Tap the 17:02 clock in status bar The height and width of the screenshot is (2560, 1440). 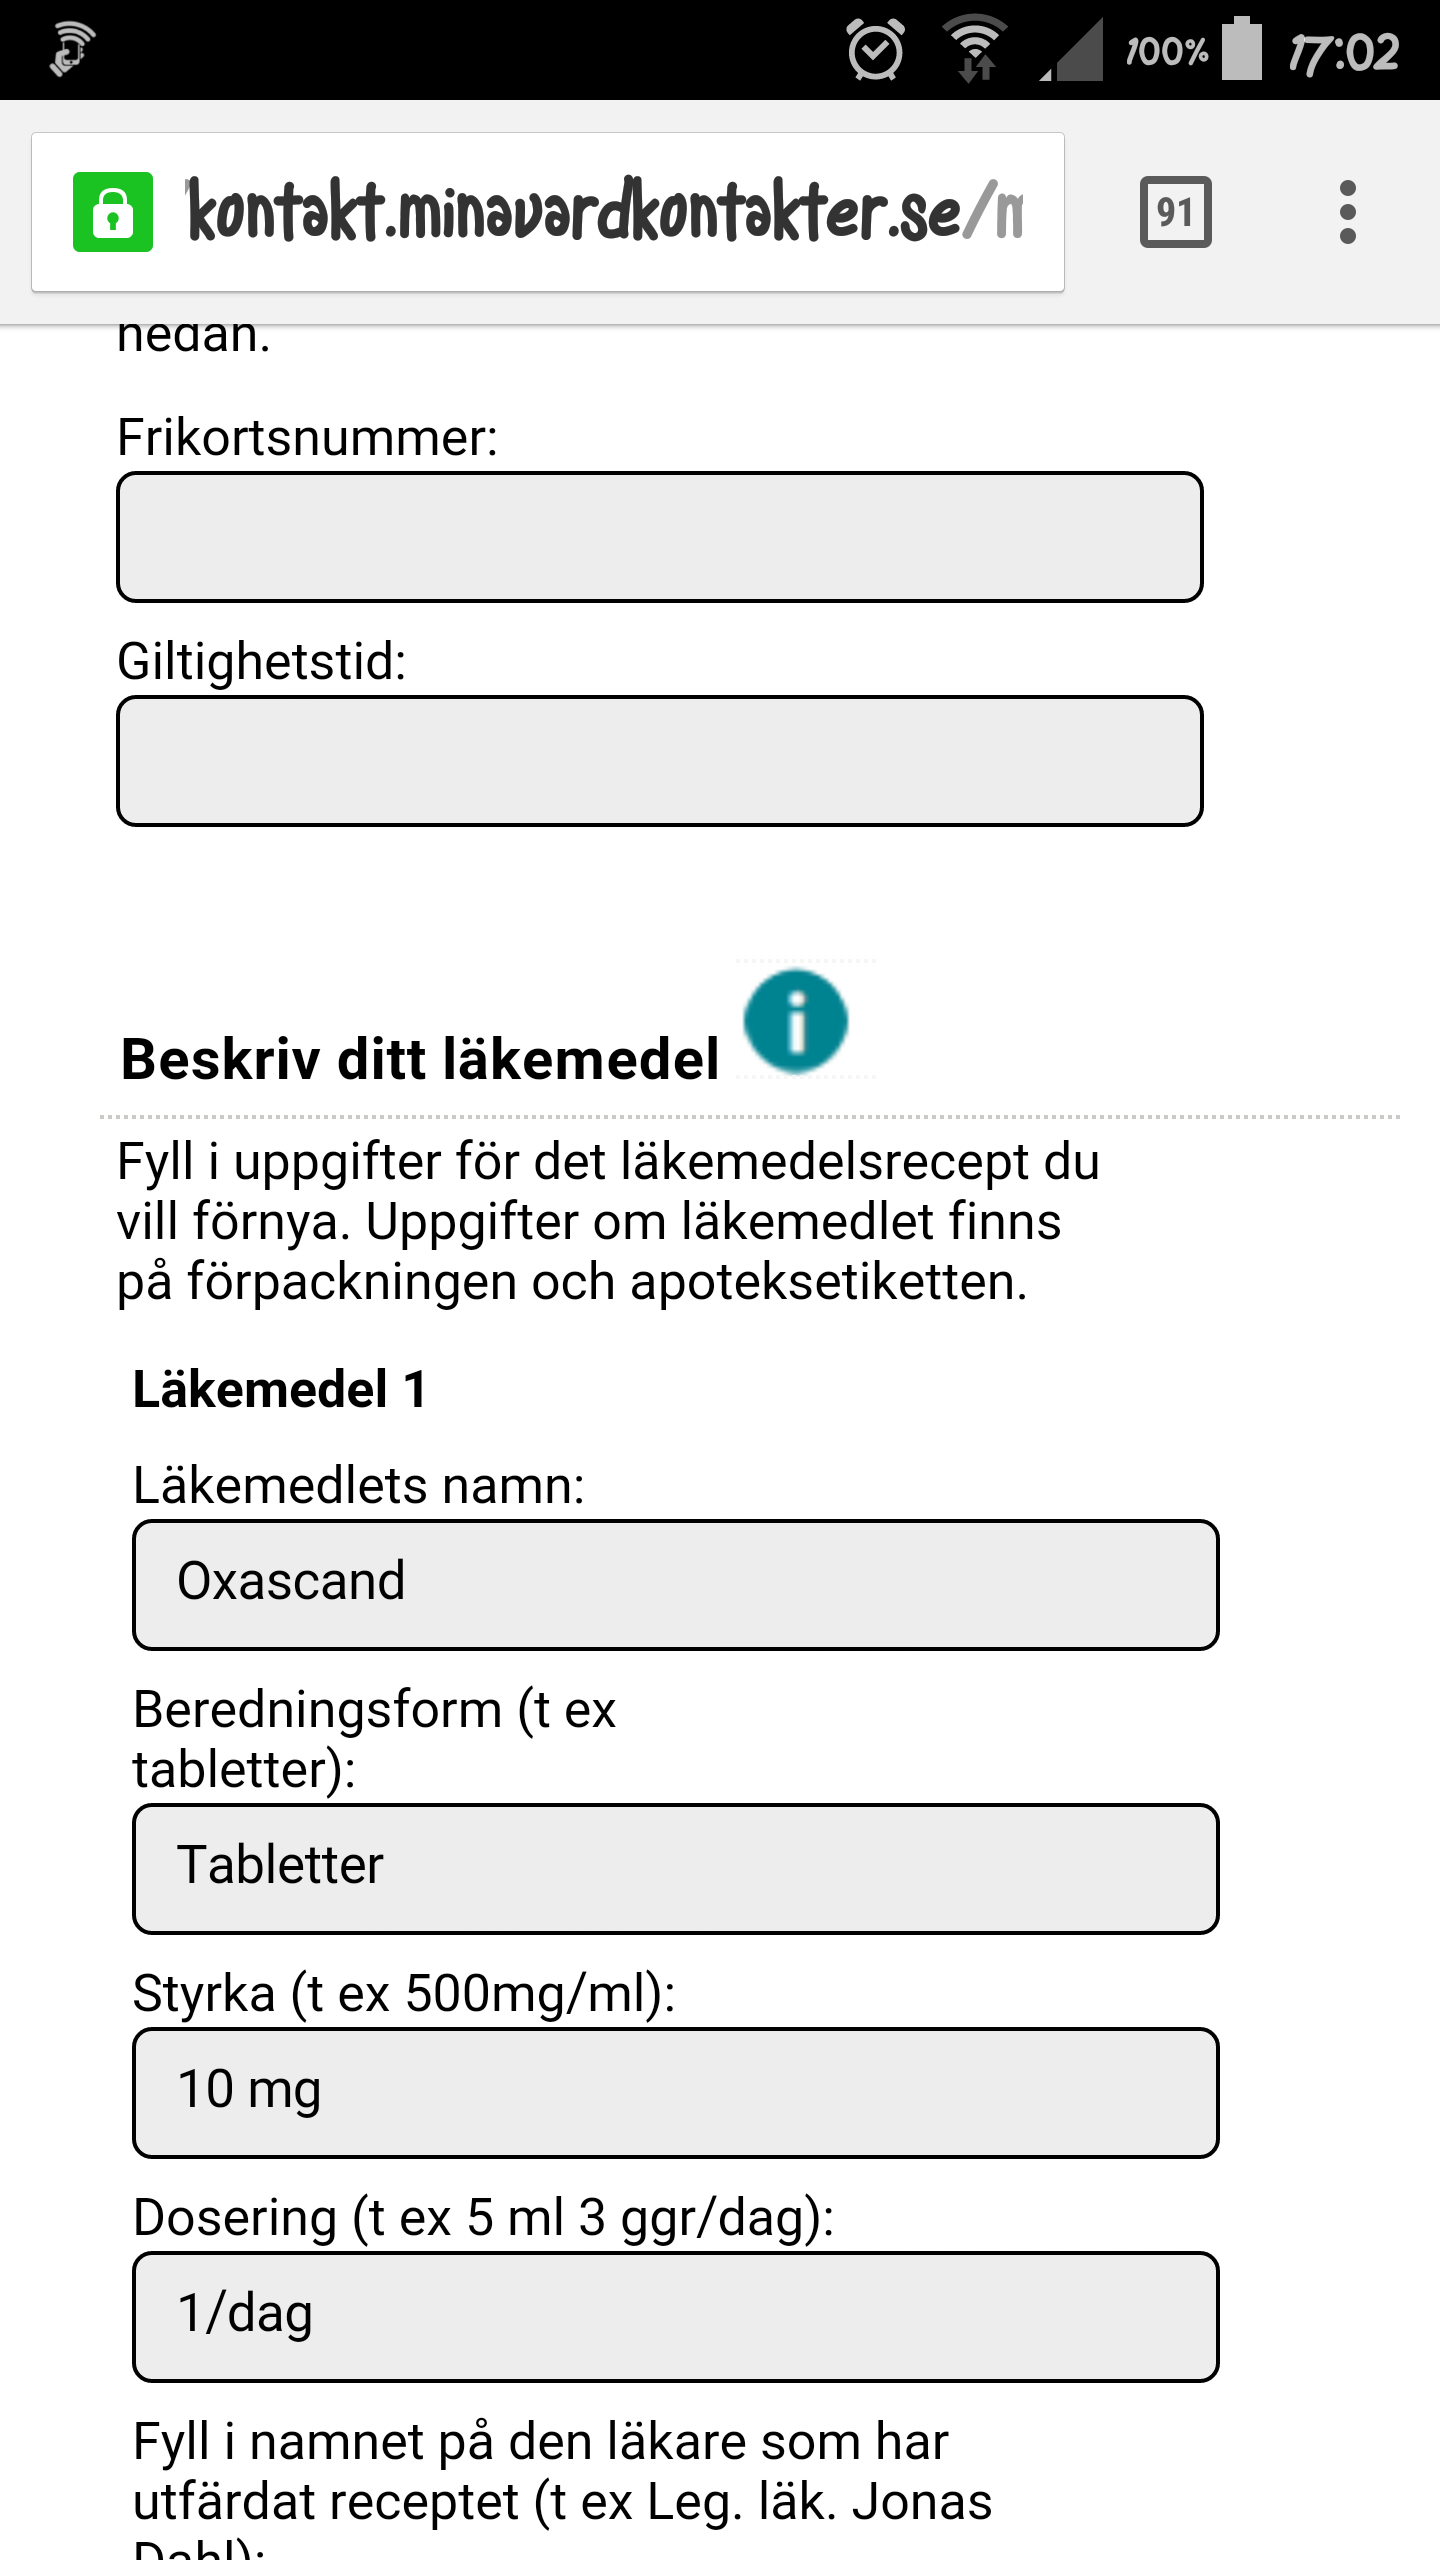coord(1343,52)
